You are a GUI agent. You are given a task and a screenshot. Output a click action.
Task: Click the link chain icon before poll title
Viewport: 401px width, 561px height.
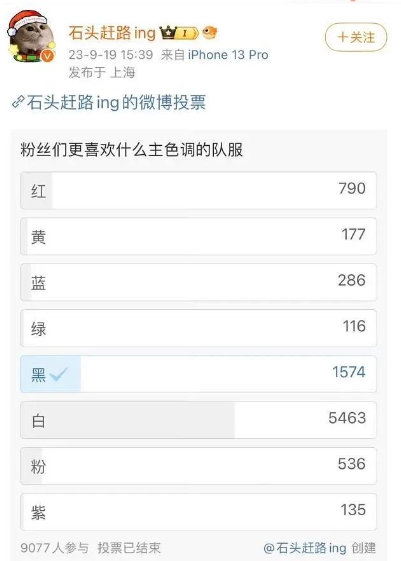click(x=18, y=102)
